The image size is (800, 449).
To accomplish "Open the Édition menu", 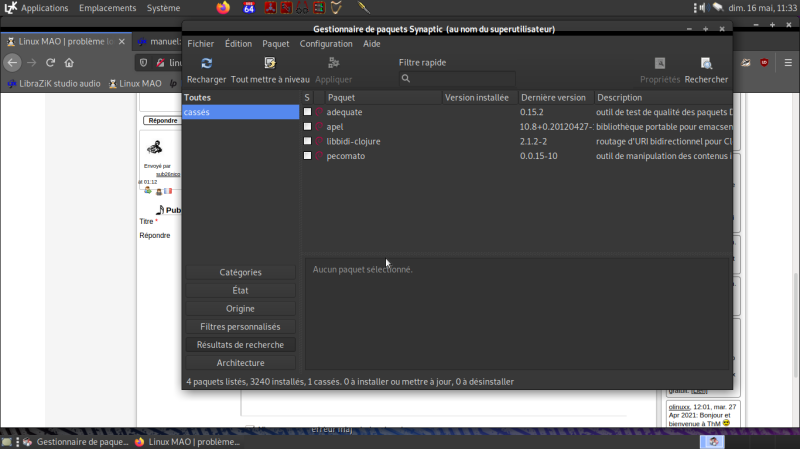I will [x=238, y=44].
